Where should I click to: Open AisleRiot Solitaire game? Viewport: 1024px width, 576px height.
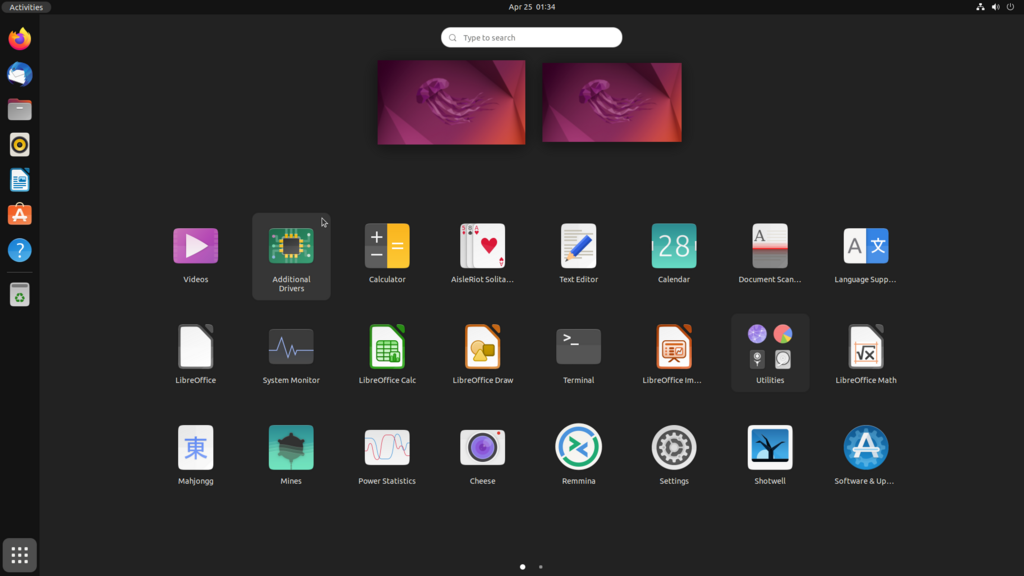(482, 253)
